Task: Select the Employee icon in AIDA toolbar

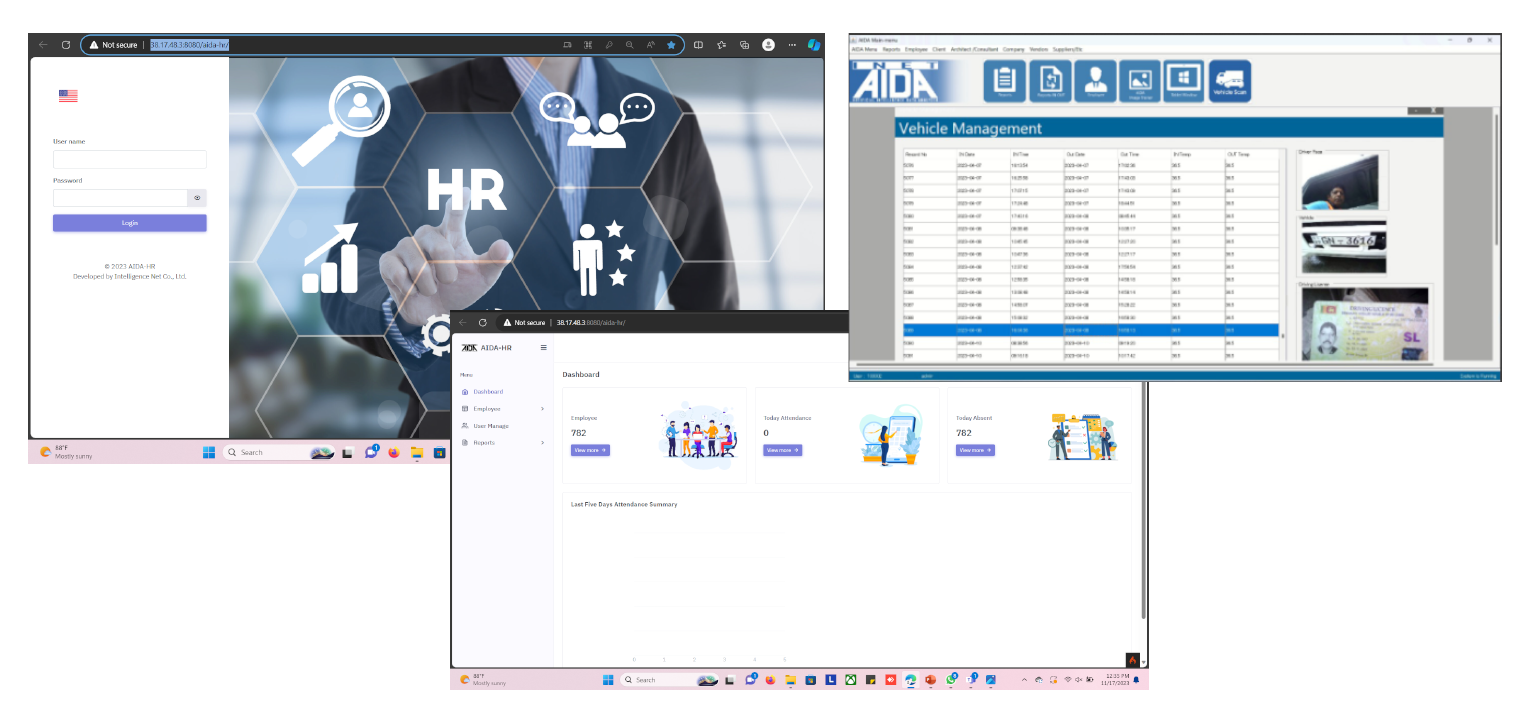Action: click(x=1094, y=81)
